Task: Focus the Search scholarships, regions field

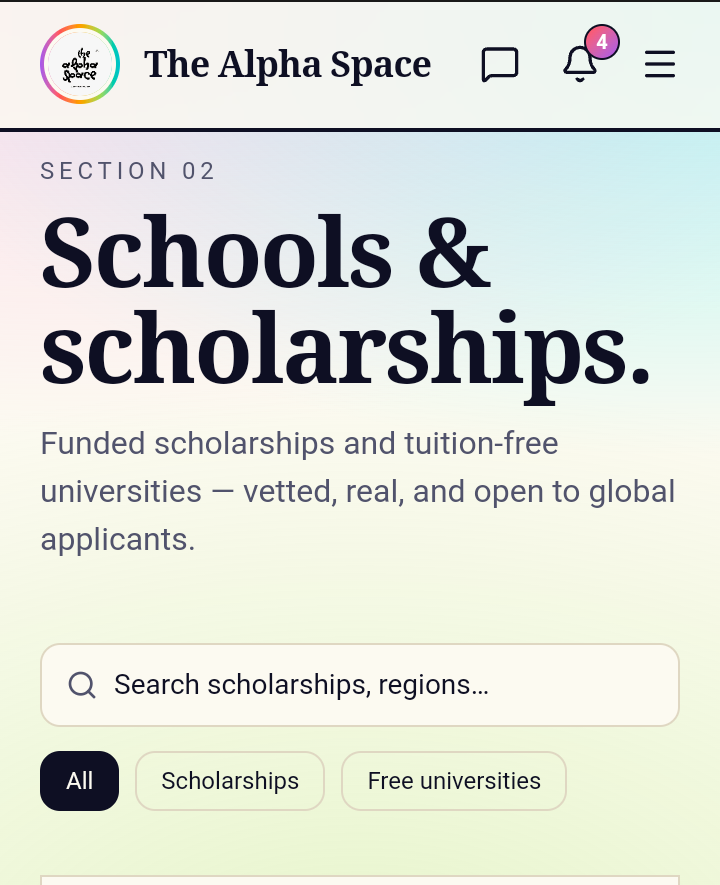Action: pyautogui.click(x=359, y=685)
